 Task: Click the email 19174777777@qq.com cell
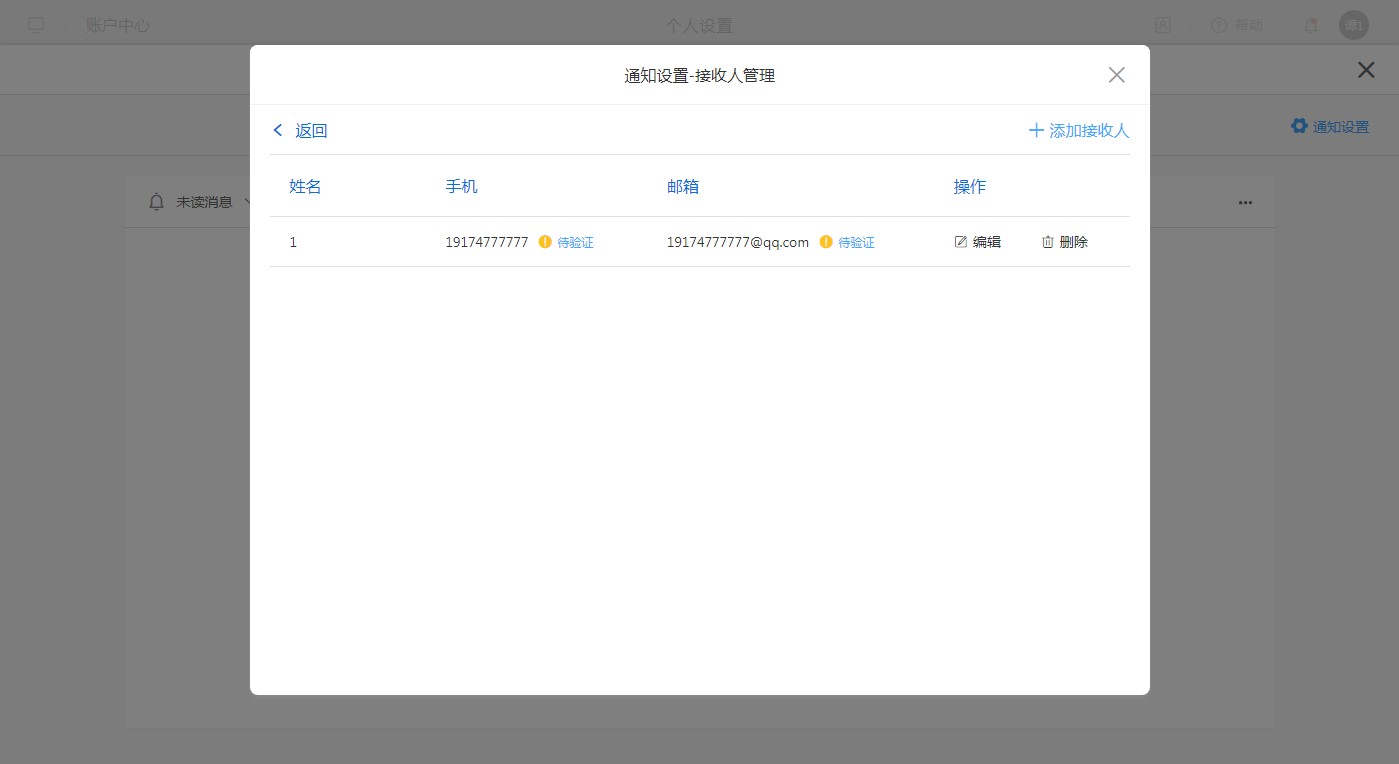click(x=737, y=242)
